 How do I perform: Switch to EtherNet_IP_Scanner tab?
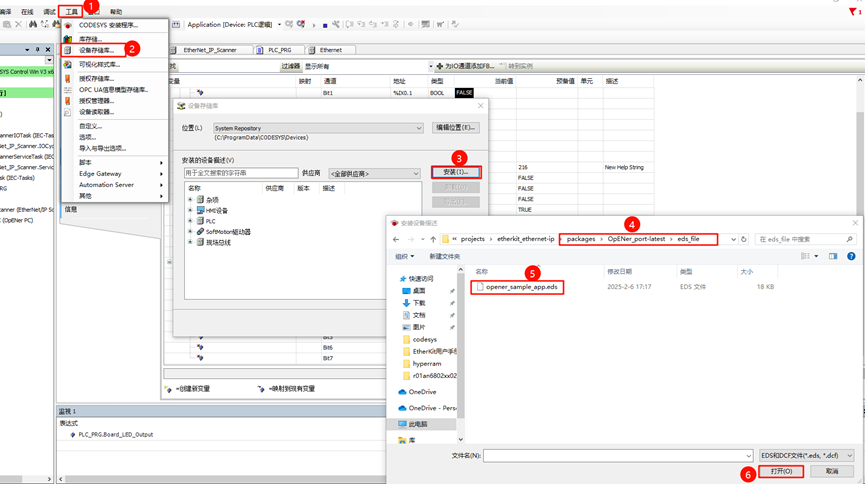pos(210,50)
